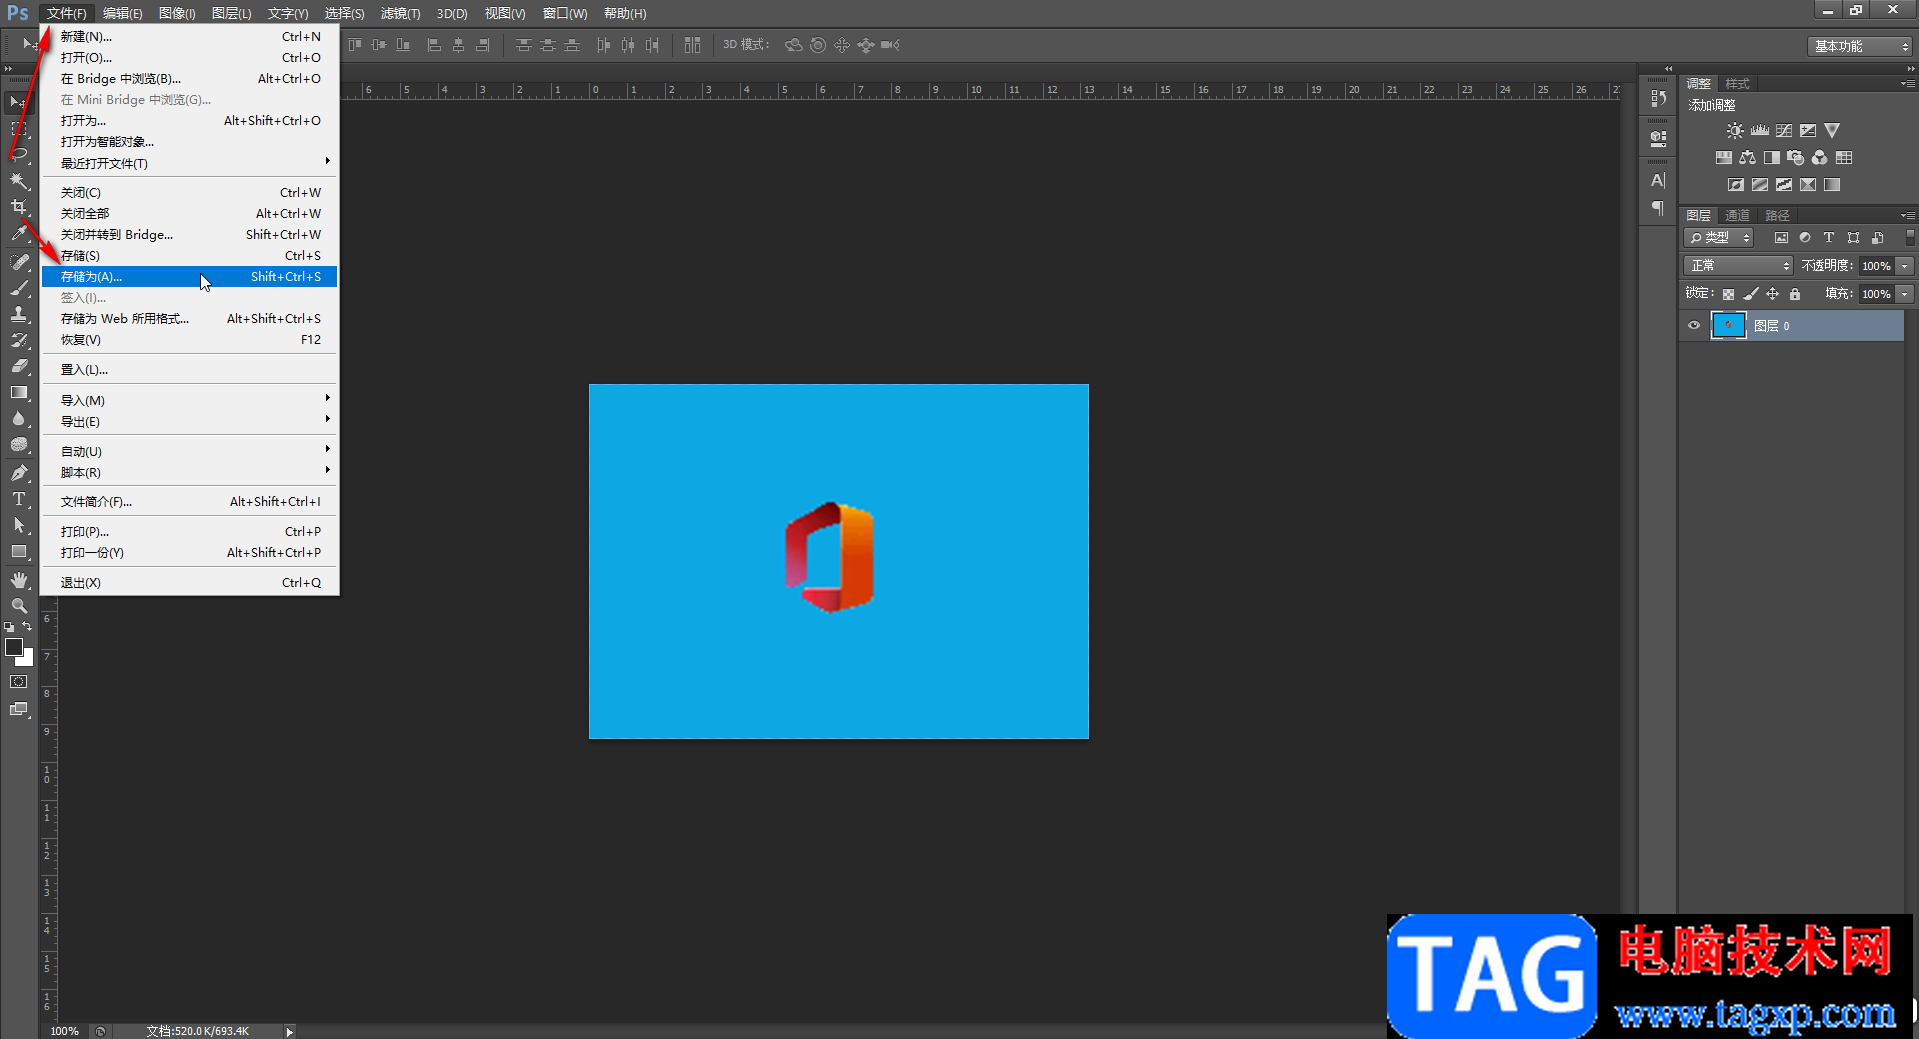Choose 存储为 Web 所用格式... item
The image size is (1919, 1039).
click(x=189, y=318)
